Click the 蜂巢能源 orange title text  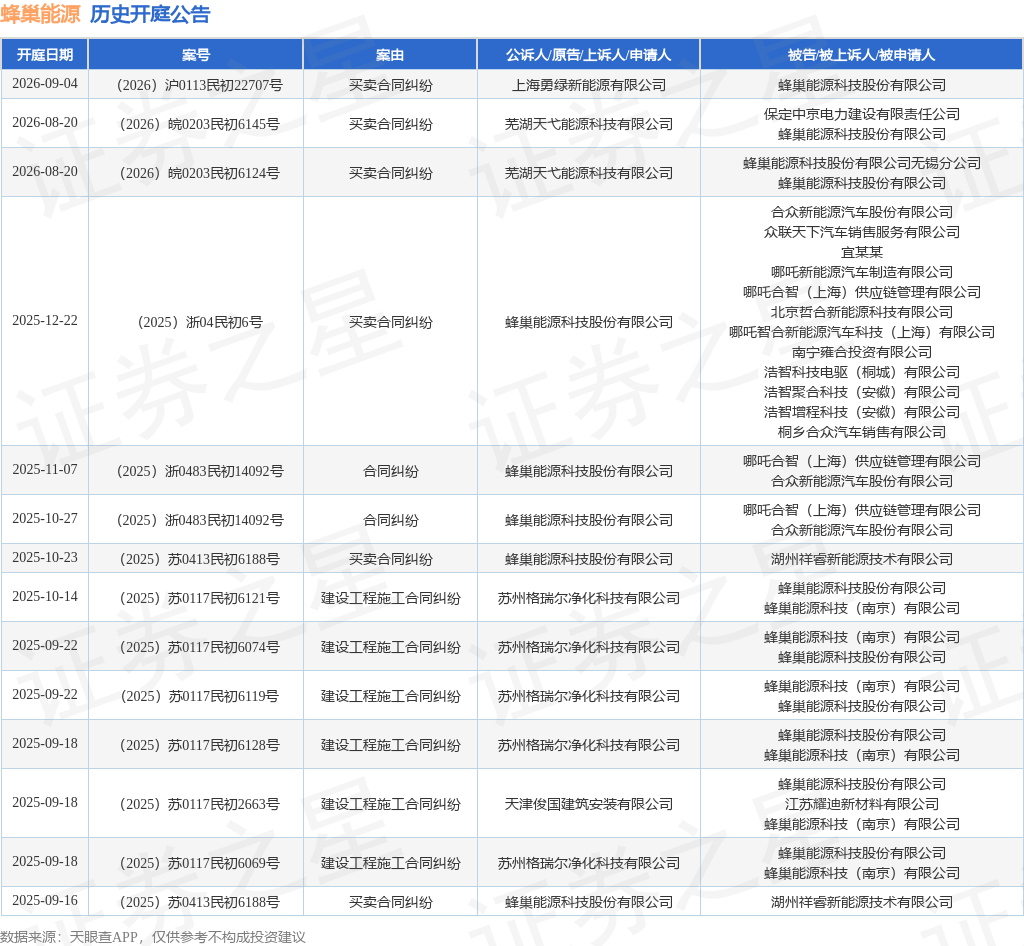(x=40, y=14)
